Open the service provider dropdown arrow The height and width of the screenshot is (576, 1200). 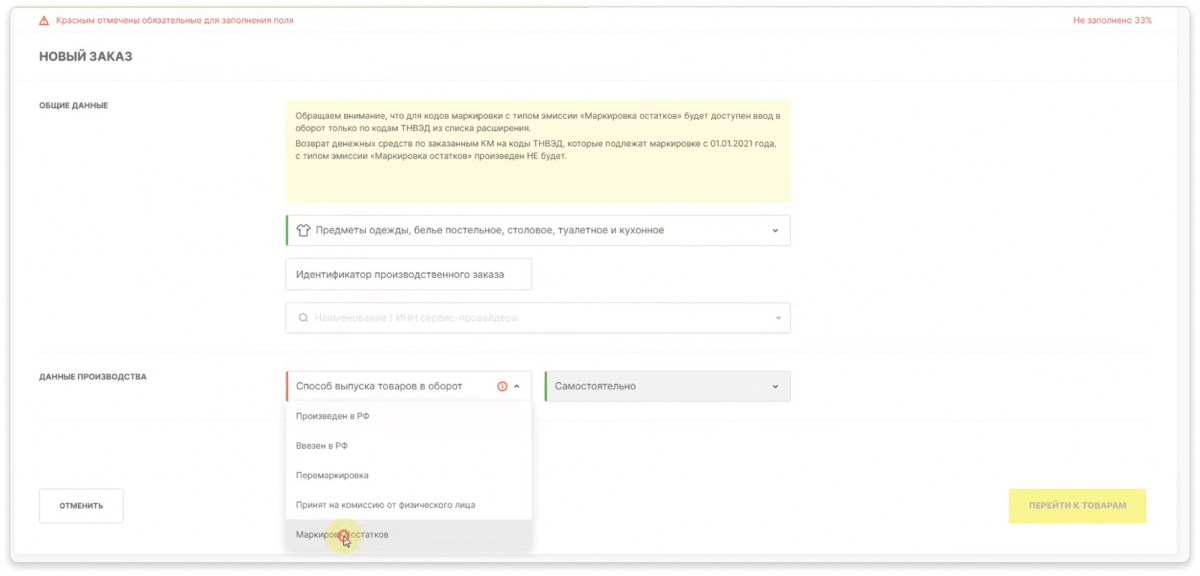pos(775,319)
